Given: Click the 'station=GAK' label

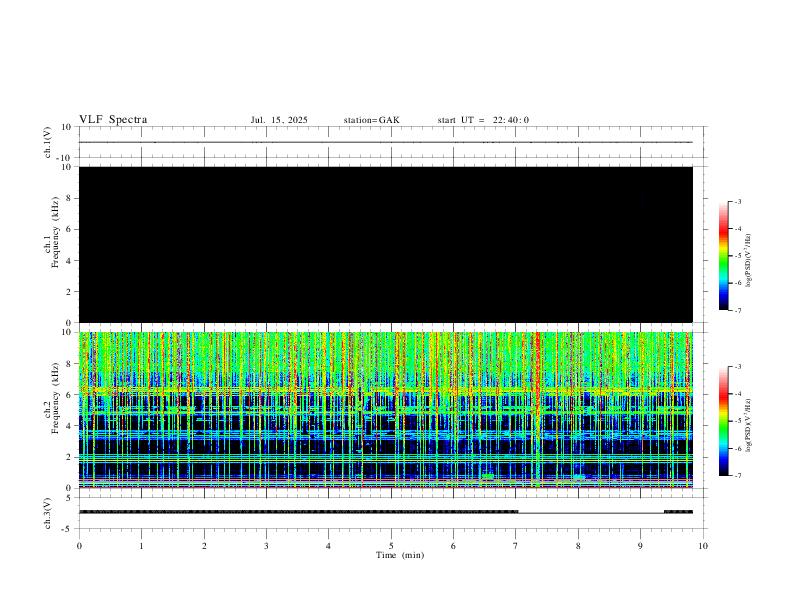Looking at the screenshot, I should pos(371,120).
